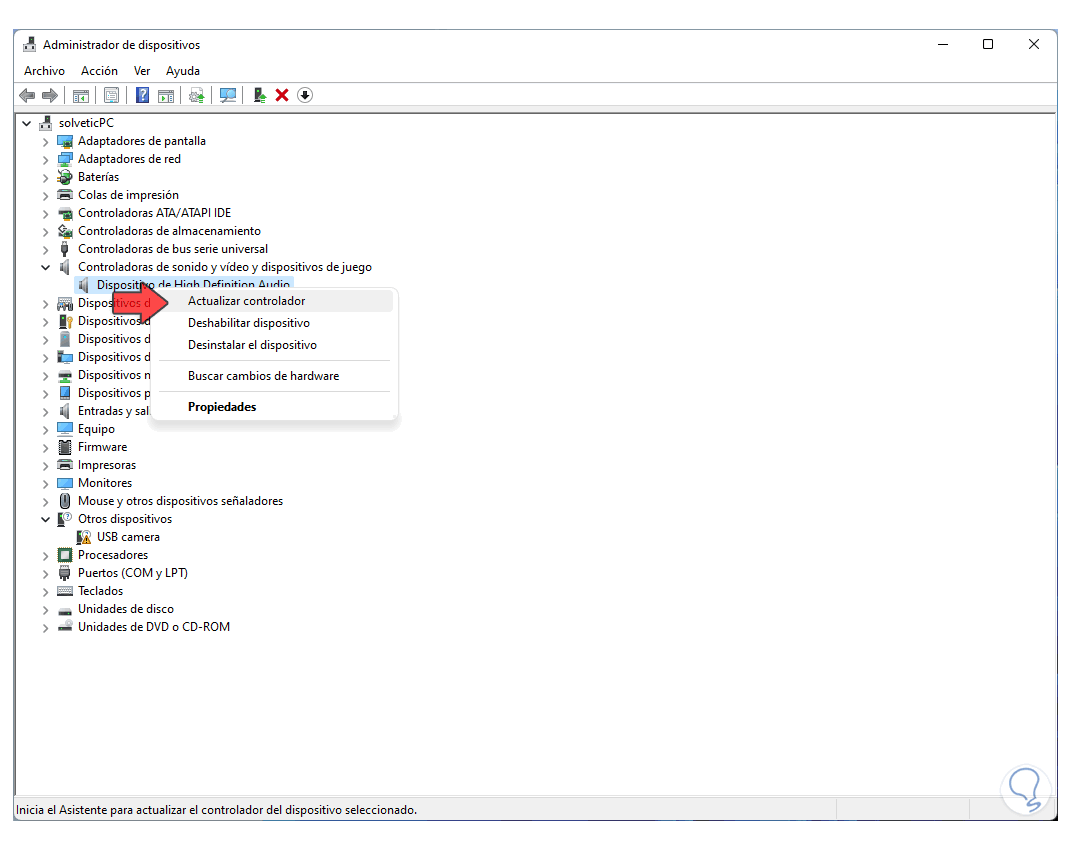
Task: Click the Baterías battery icon
Action: tap(65, 177)
